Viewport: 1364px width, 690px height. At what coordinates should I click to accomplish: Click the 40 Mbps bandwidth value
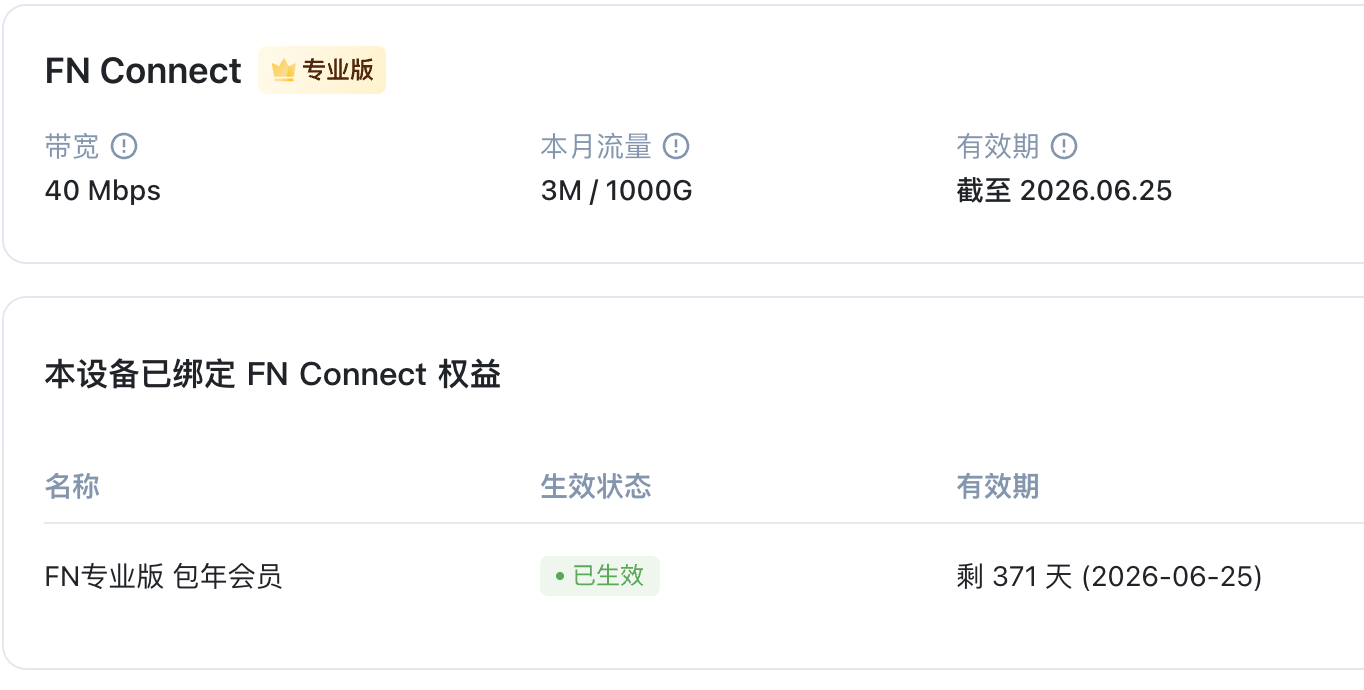(103, 190)
